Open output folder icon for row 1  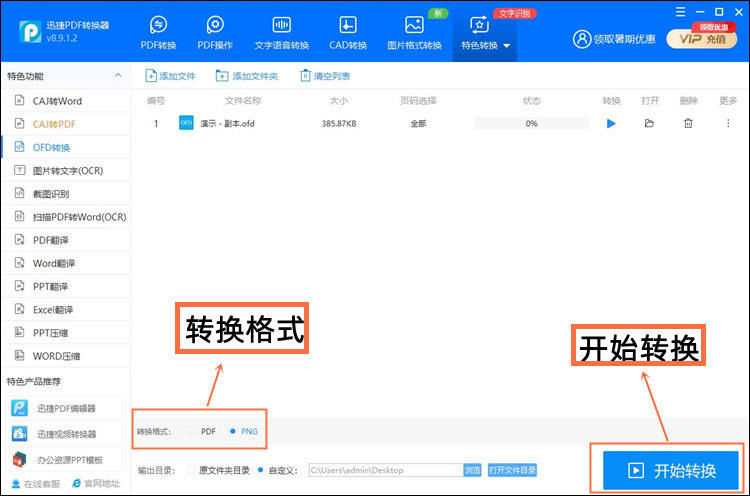(649, 123)
